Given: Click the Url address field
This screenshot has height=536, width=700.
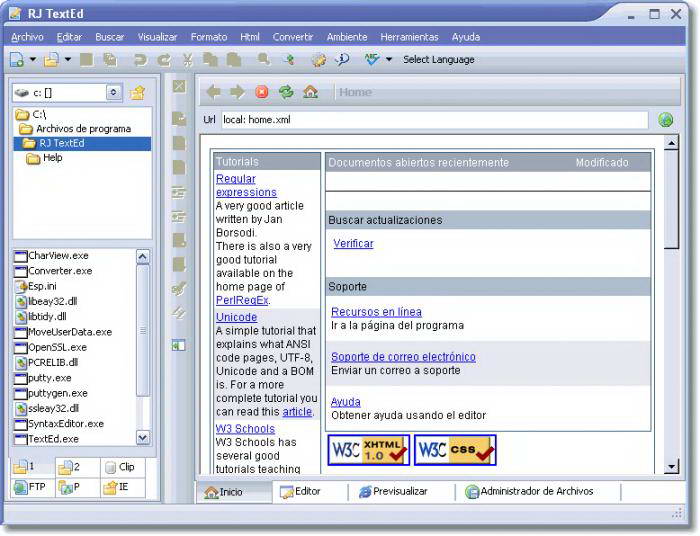Looking at the screenshot, I should (x=434, y=120).
